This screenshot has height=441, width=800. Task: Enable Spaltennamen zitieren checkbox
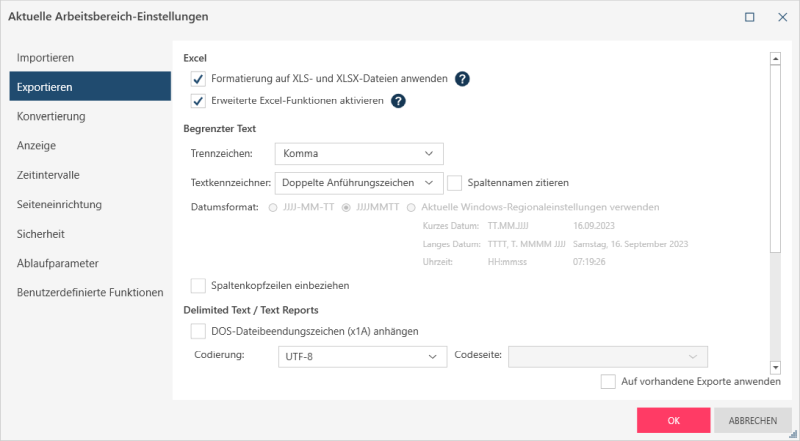coord(455,183)
